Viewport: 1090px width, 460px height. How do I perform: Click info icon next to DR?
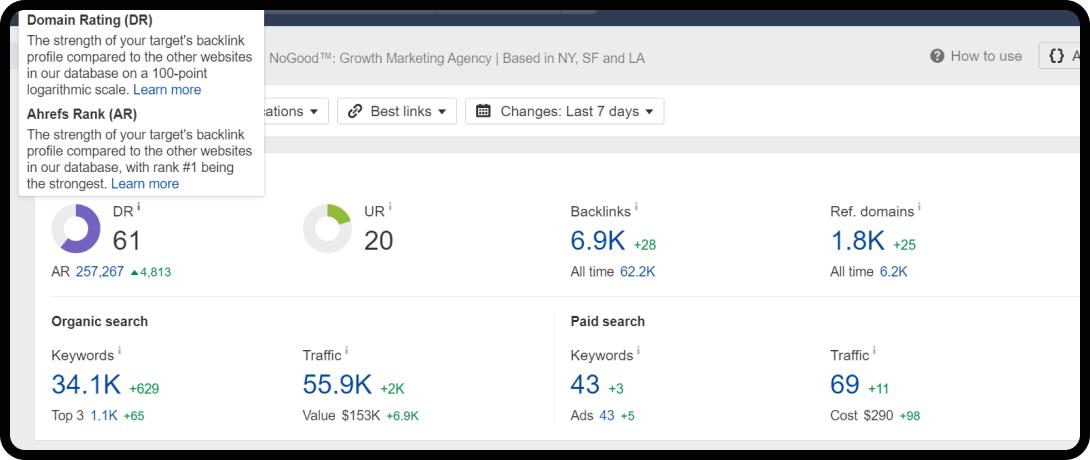(138, 207)
